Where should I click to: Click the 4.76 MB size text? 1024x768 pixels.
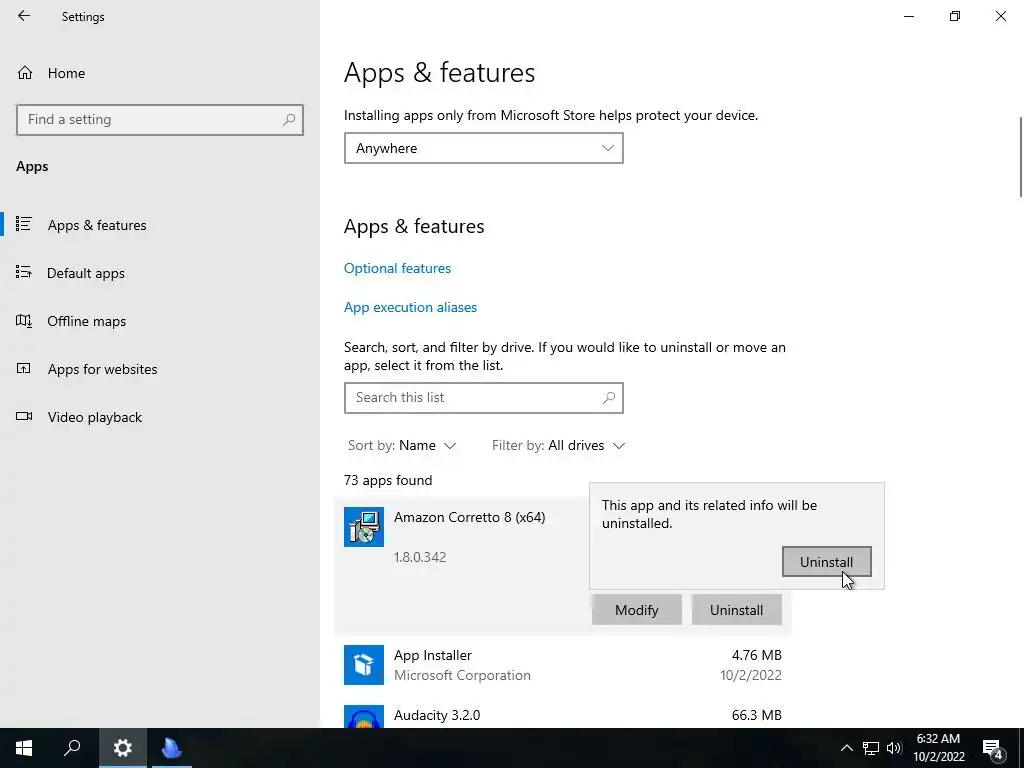point(757,655)
